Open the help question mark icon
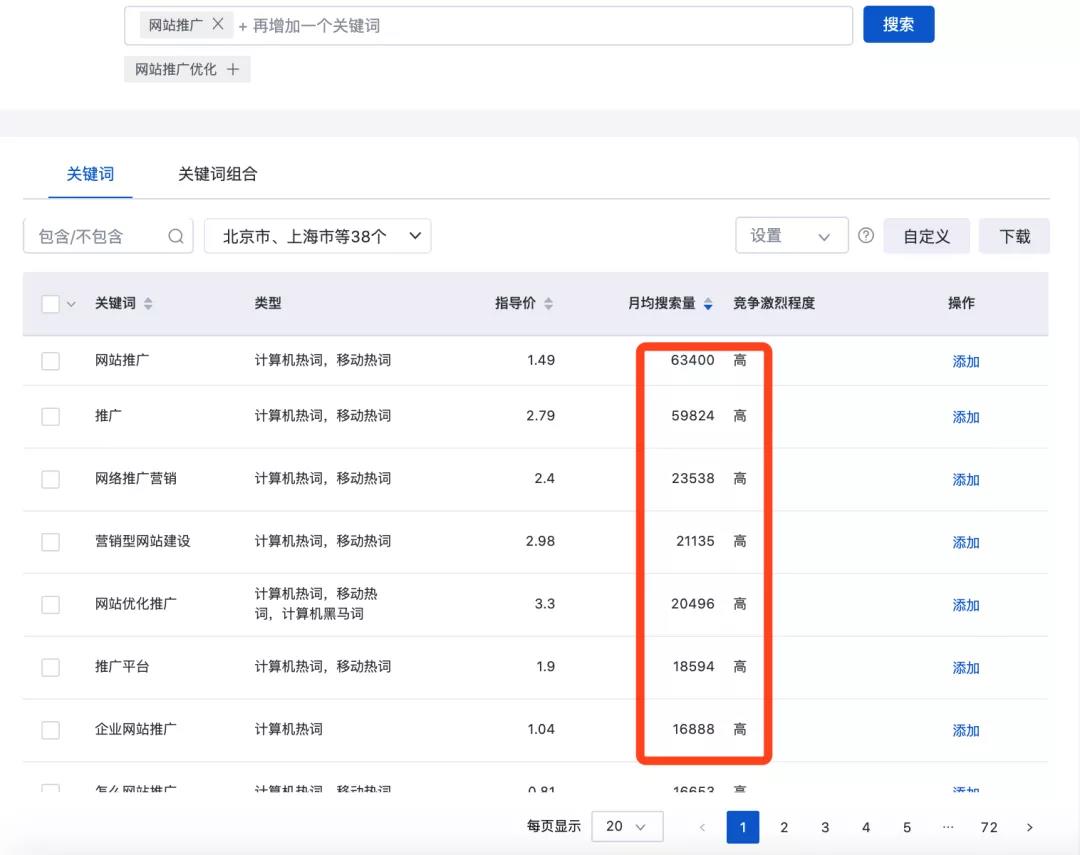1080x855 pixels. coord(865,235)
